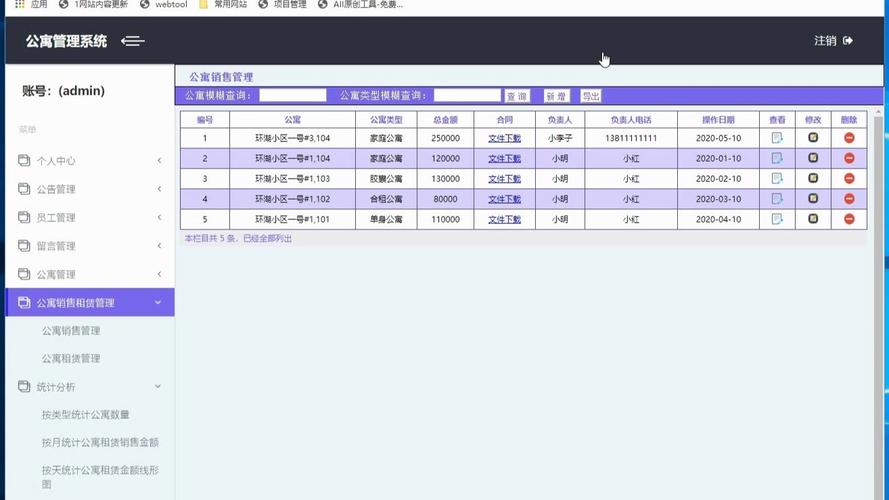889x500 pixels.
Task: Open 按月统计公寓租赁销售金额 report
Action: [x=100, y=442]
